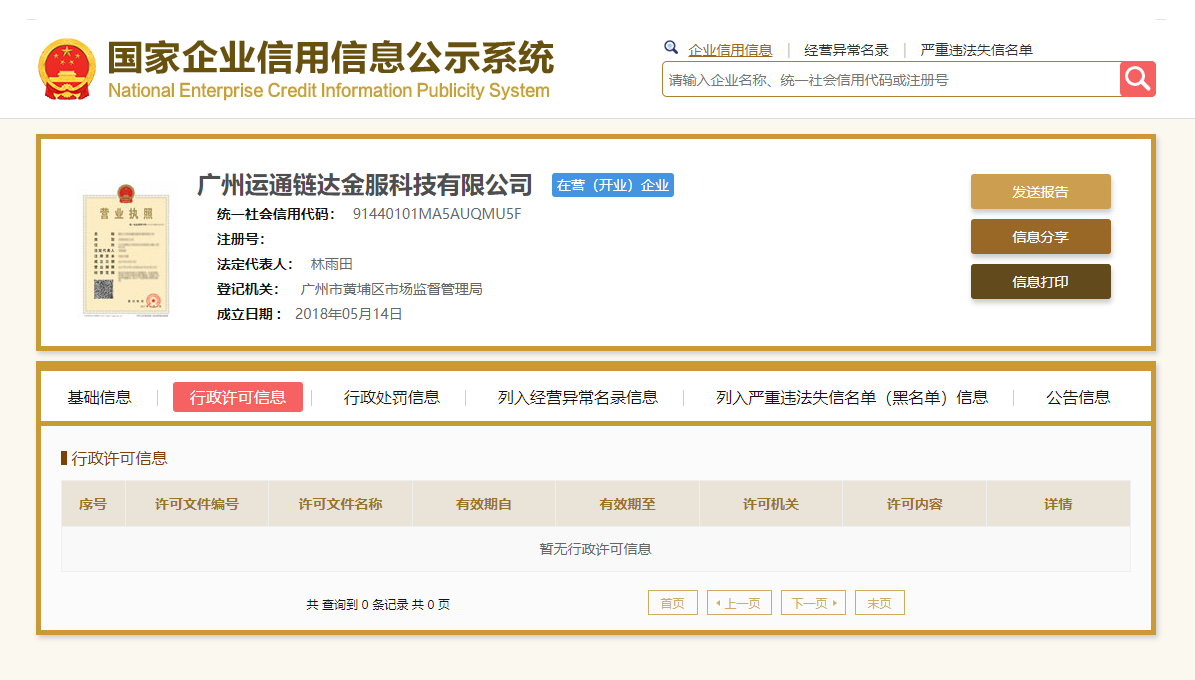Click the 许可机关 column header
Image resolution: width=1195 pixels, height=680 pixels.
coord(771,504)
